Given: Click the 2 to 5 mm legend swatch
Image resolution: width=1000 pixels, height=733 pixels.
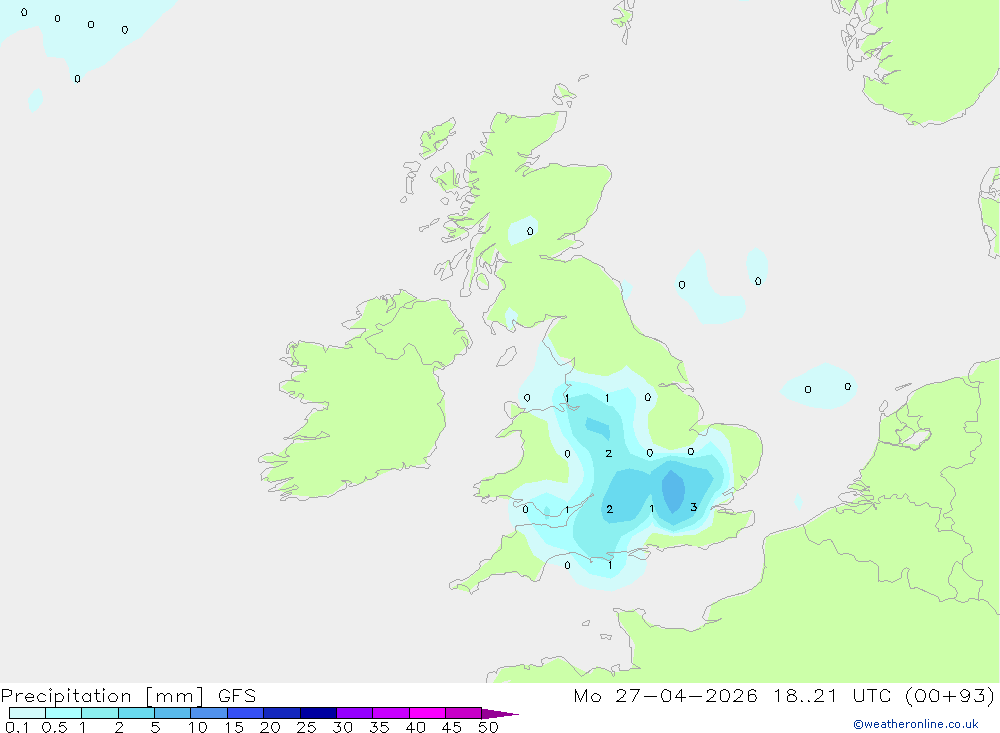Looking at the screenshot, I should point(136,713).
